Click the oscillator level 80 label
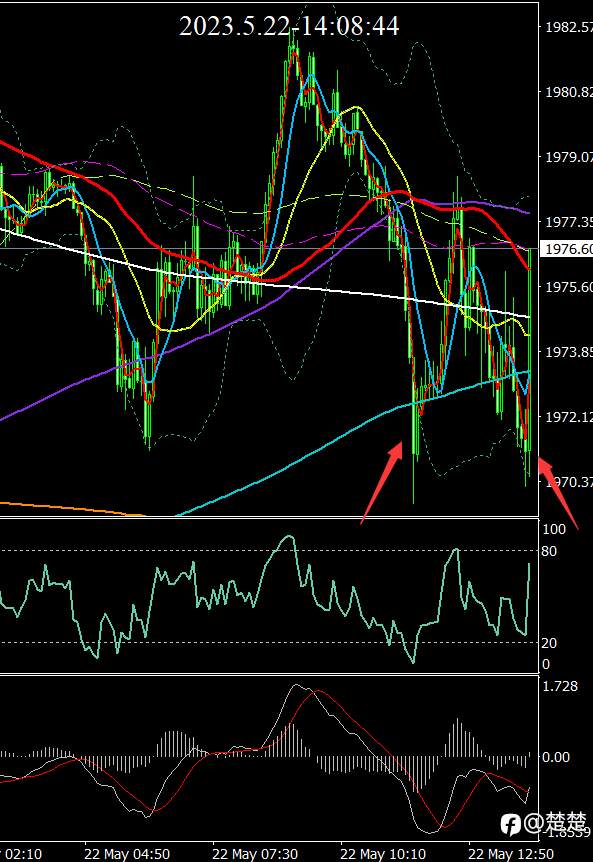 tap(549, 551)
